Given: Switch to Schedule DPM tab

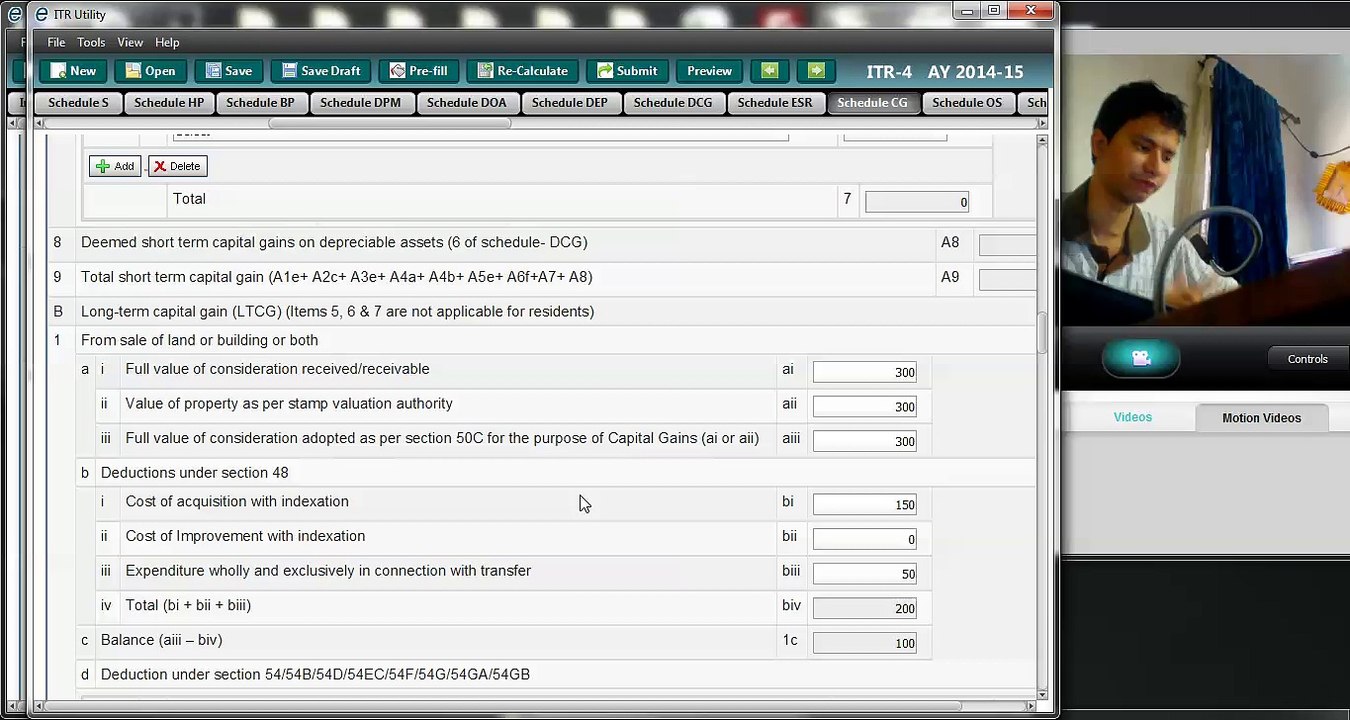Looking at the screenshot, I should [x=360, y=102].
